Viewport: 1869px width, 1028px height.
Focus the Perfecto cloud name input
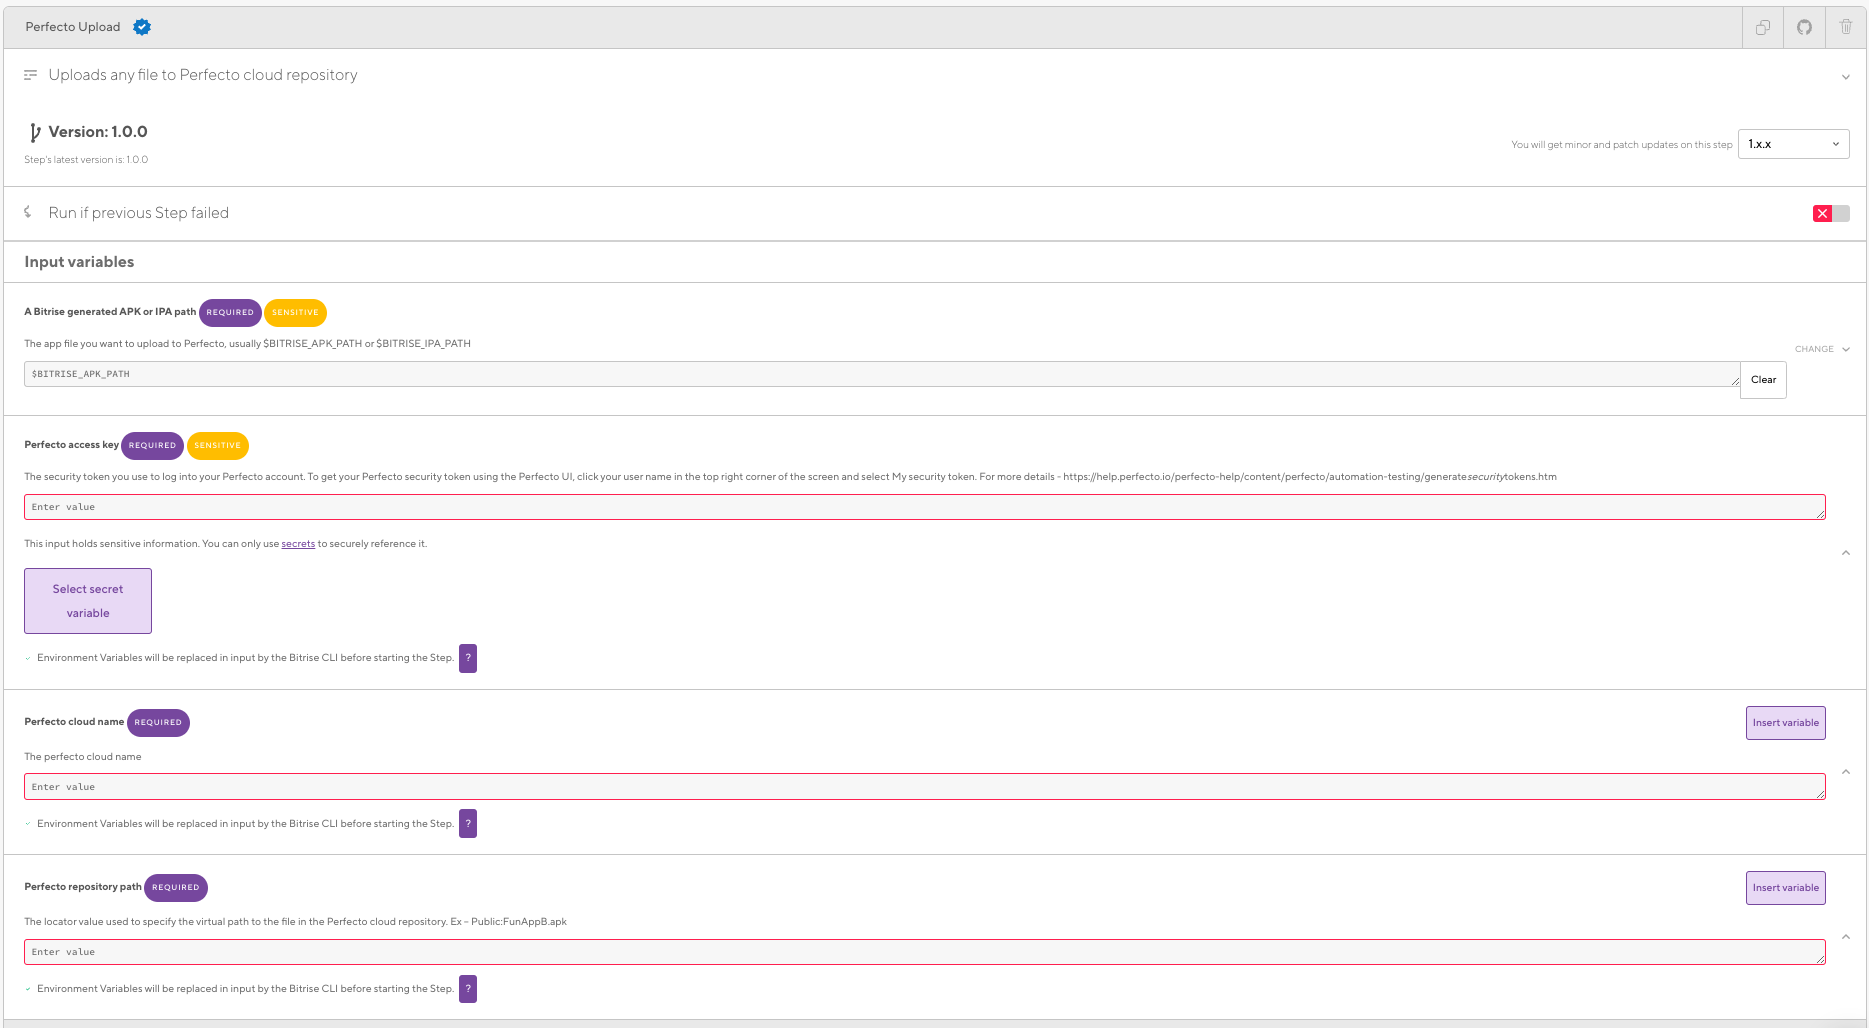coord(925,787)
